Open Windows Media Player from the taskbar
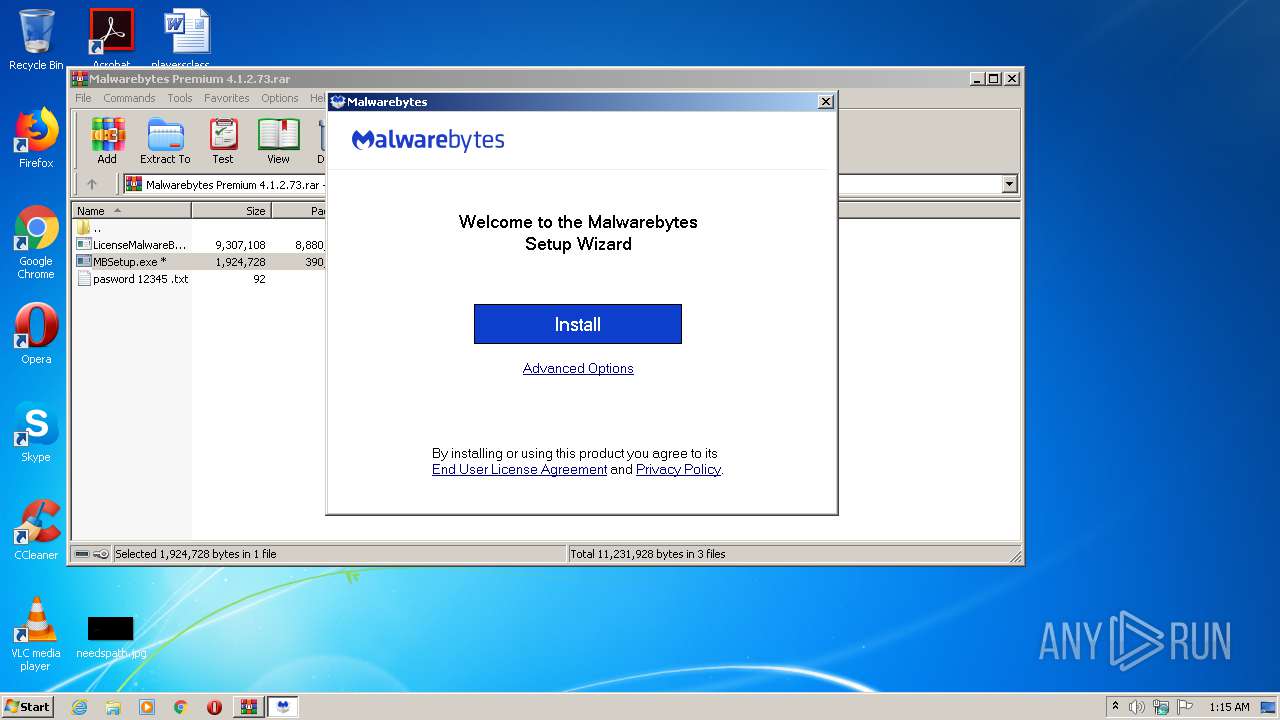The height and width of the screenshot is (720, 1280). [147, 707]
